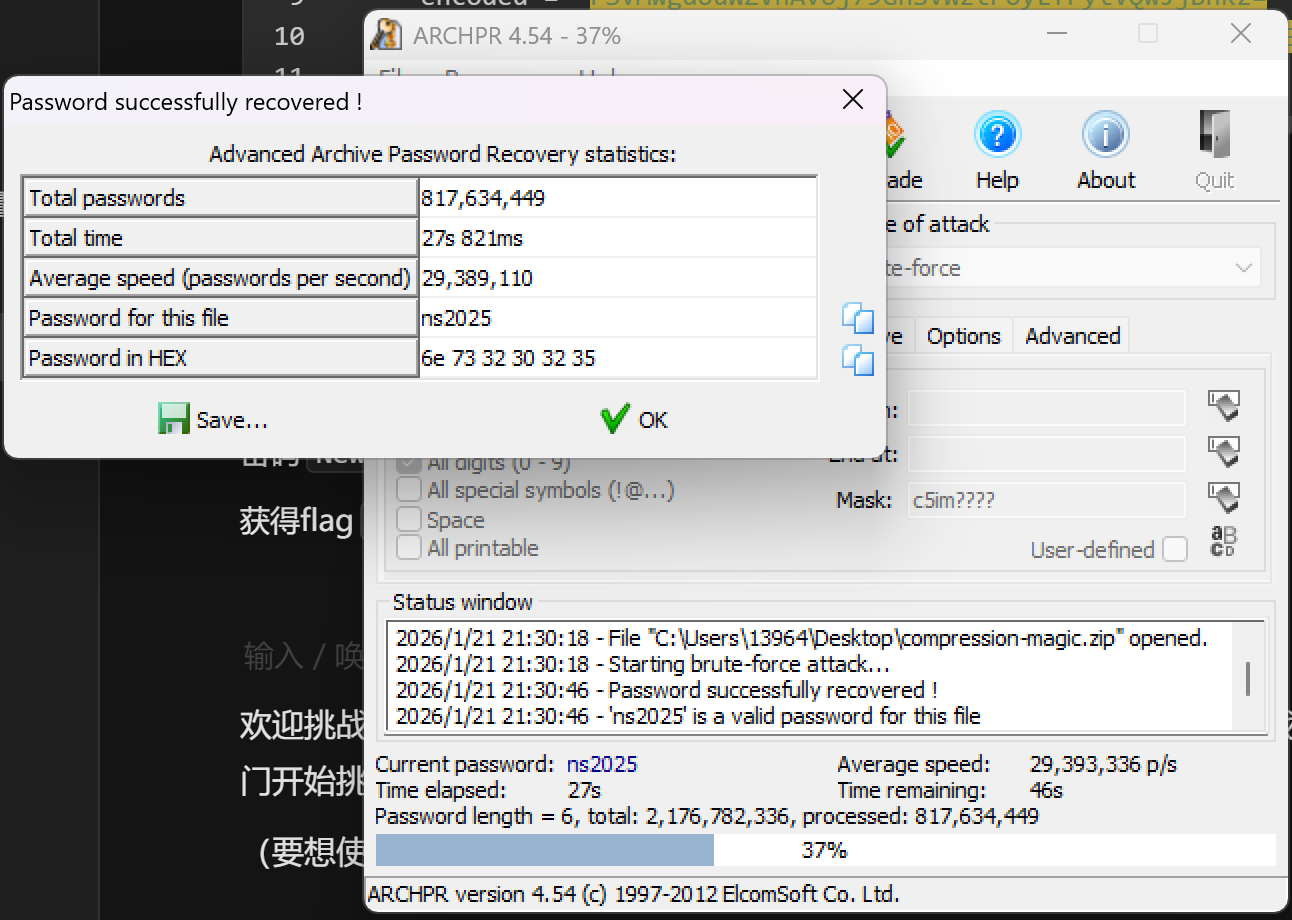Open Help from the ARCHPR toolbar
1292x920 pixels.
pyautogui.click(x=997, y=151)
